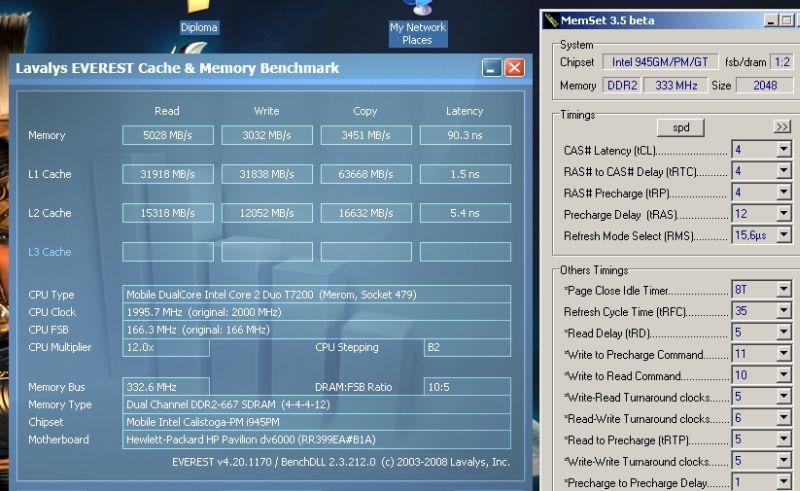Open the Read to Precharge (tRTP) dropdown

784,439
